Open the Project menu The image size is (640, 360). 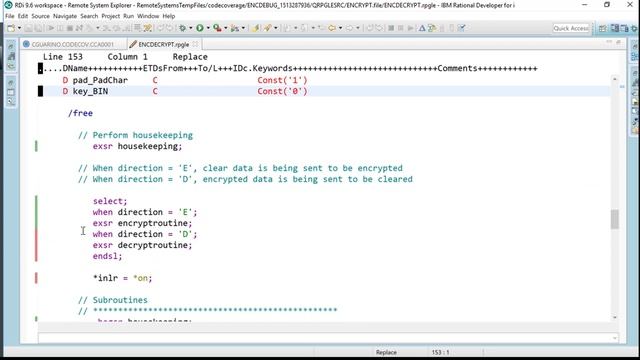[111, 16]
